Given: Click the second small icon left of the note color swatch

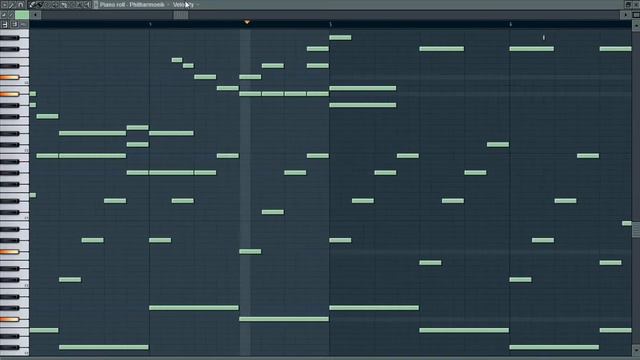Looking at the screenshot, I should 11,15.
